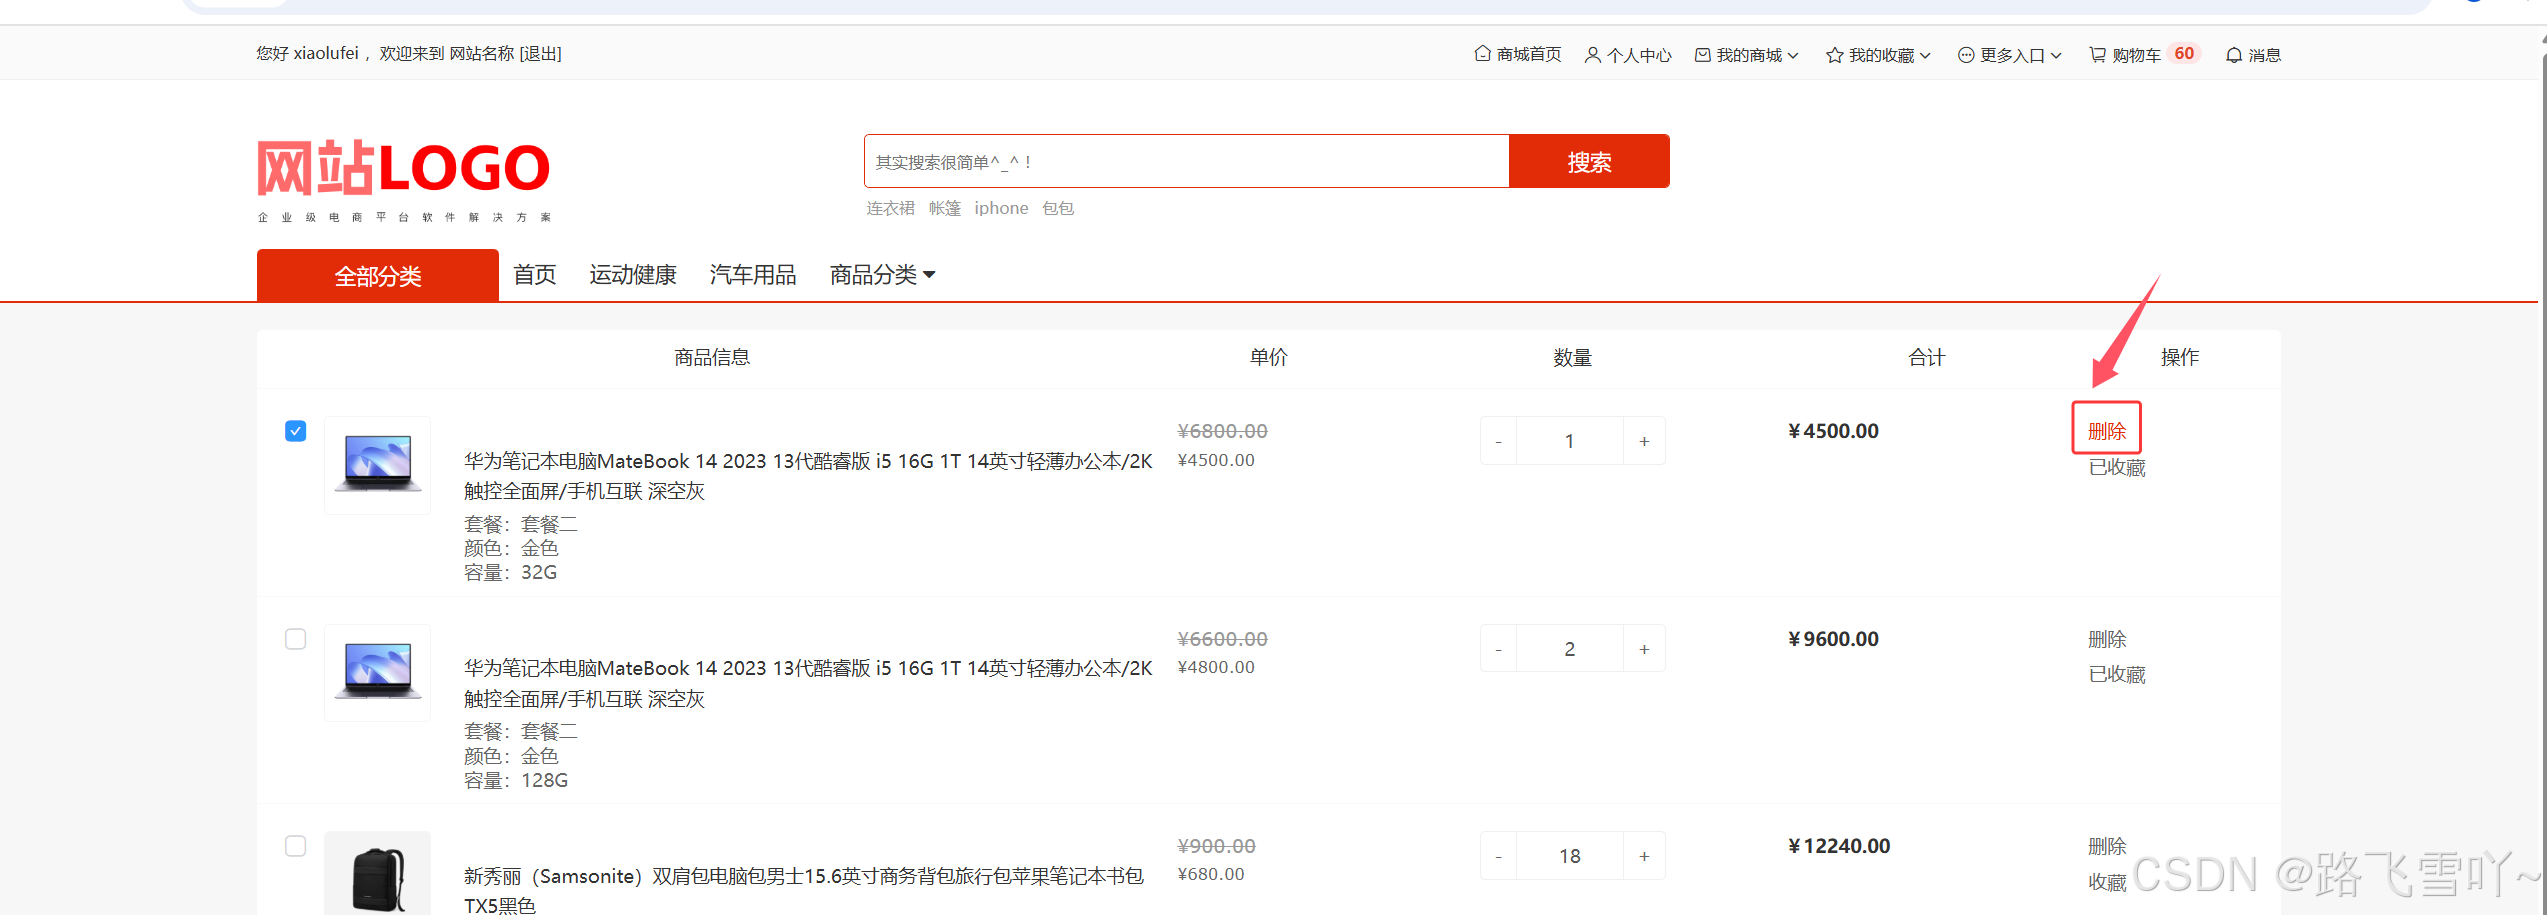
Task: Open the 运动健康 nav item
Action: click(x=633, y=275)
